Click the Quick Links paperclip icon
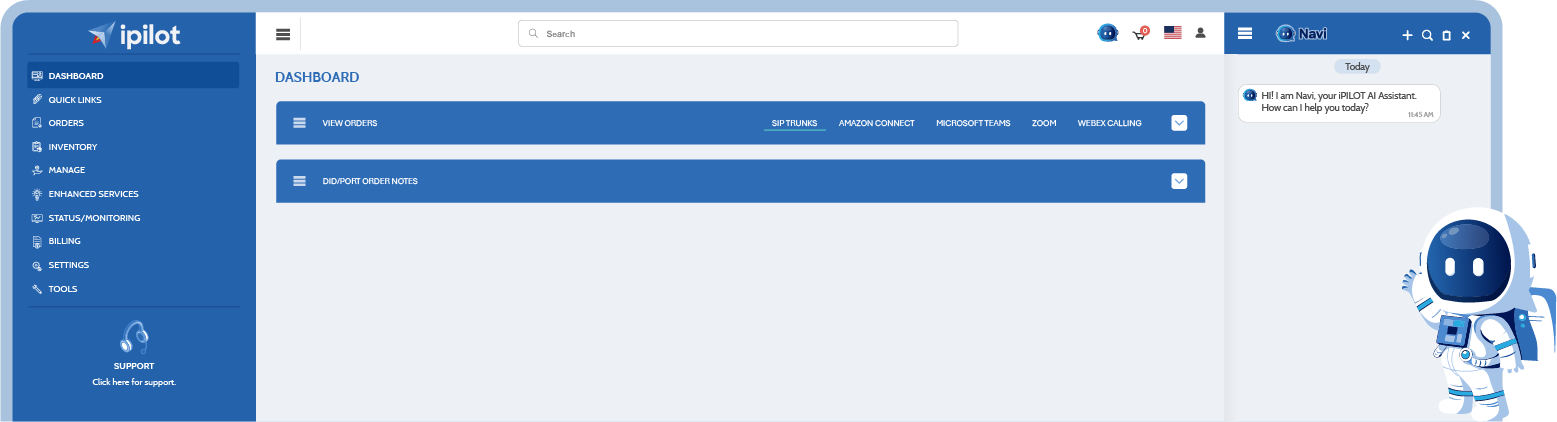This screenshot has height=422, width=1557. [37, 99]
